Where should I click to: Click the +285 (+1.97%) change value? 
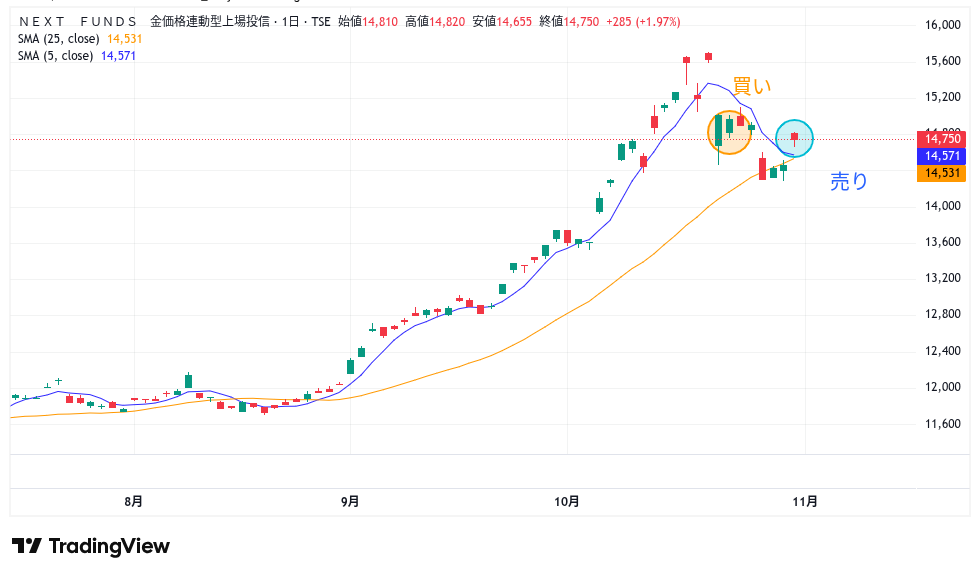pyautogui.click(x=644, y=20)
